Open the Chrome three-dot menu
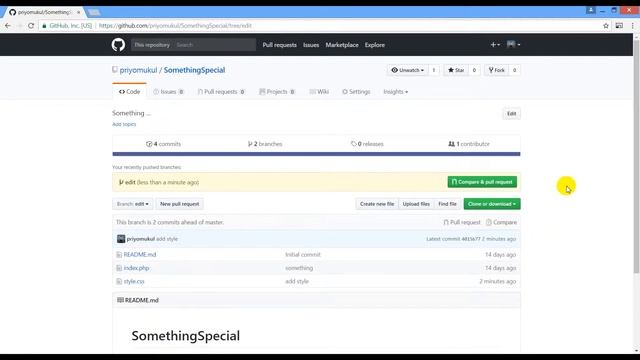The width and height of the screenshot is (640, 360). (632, 25)
